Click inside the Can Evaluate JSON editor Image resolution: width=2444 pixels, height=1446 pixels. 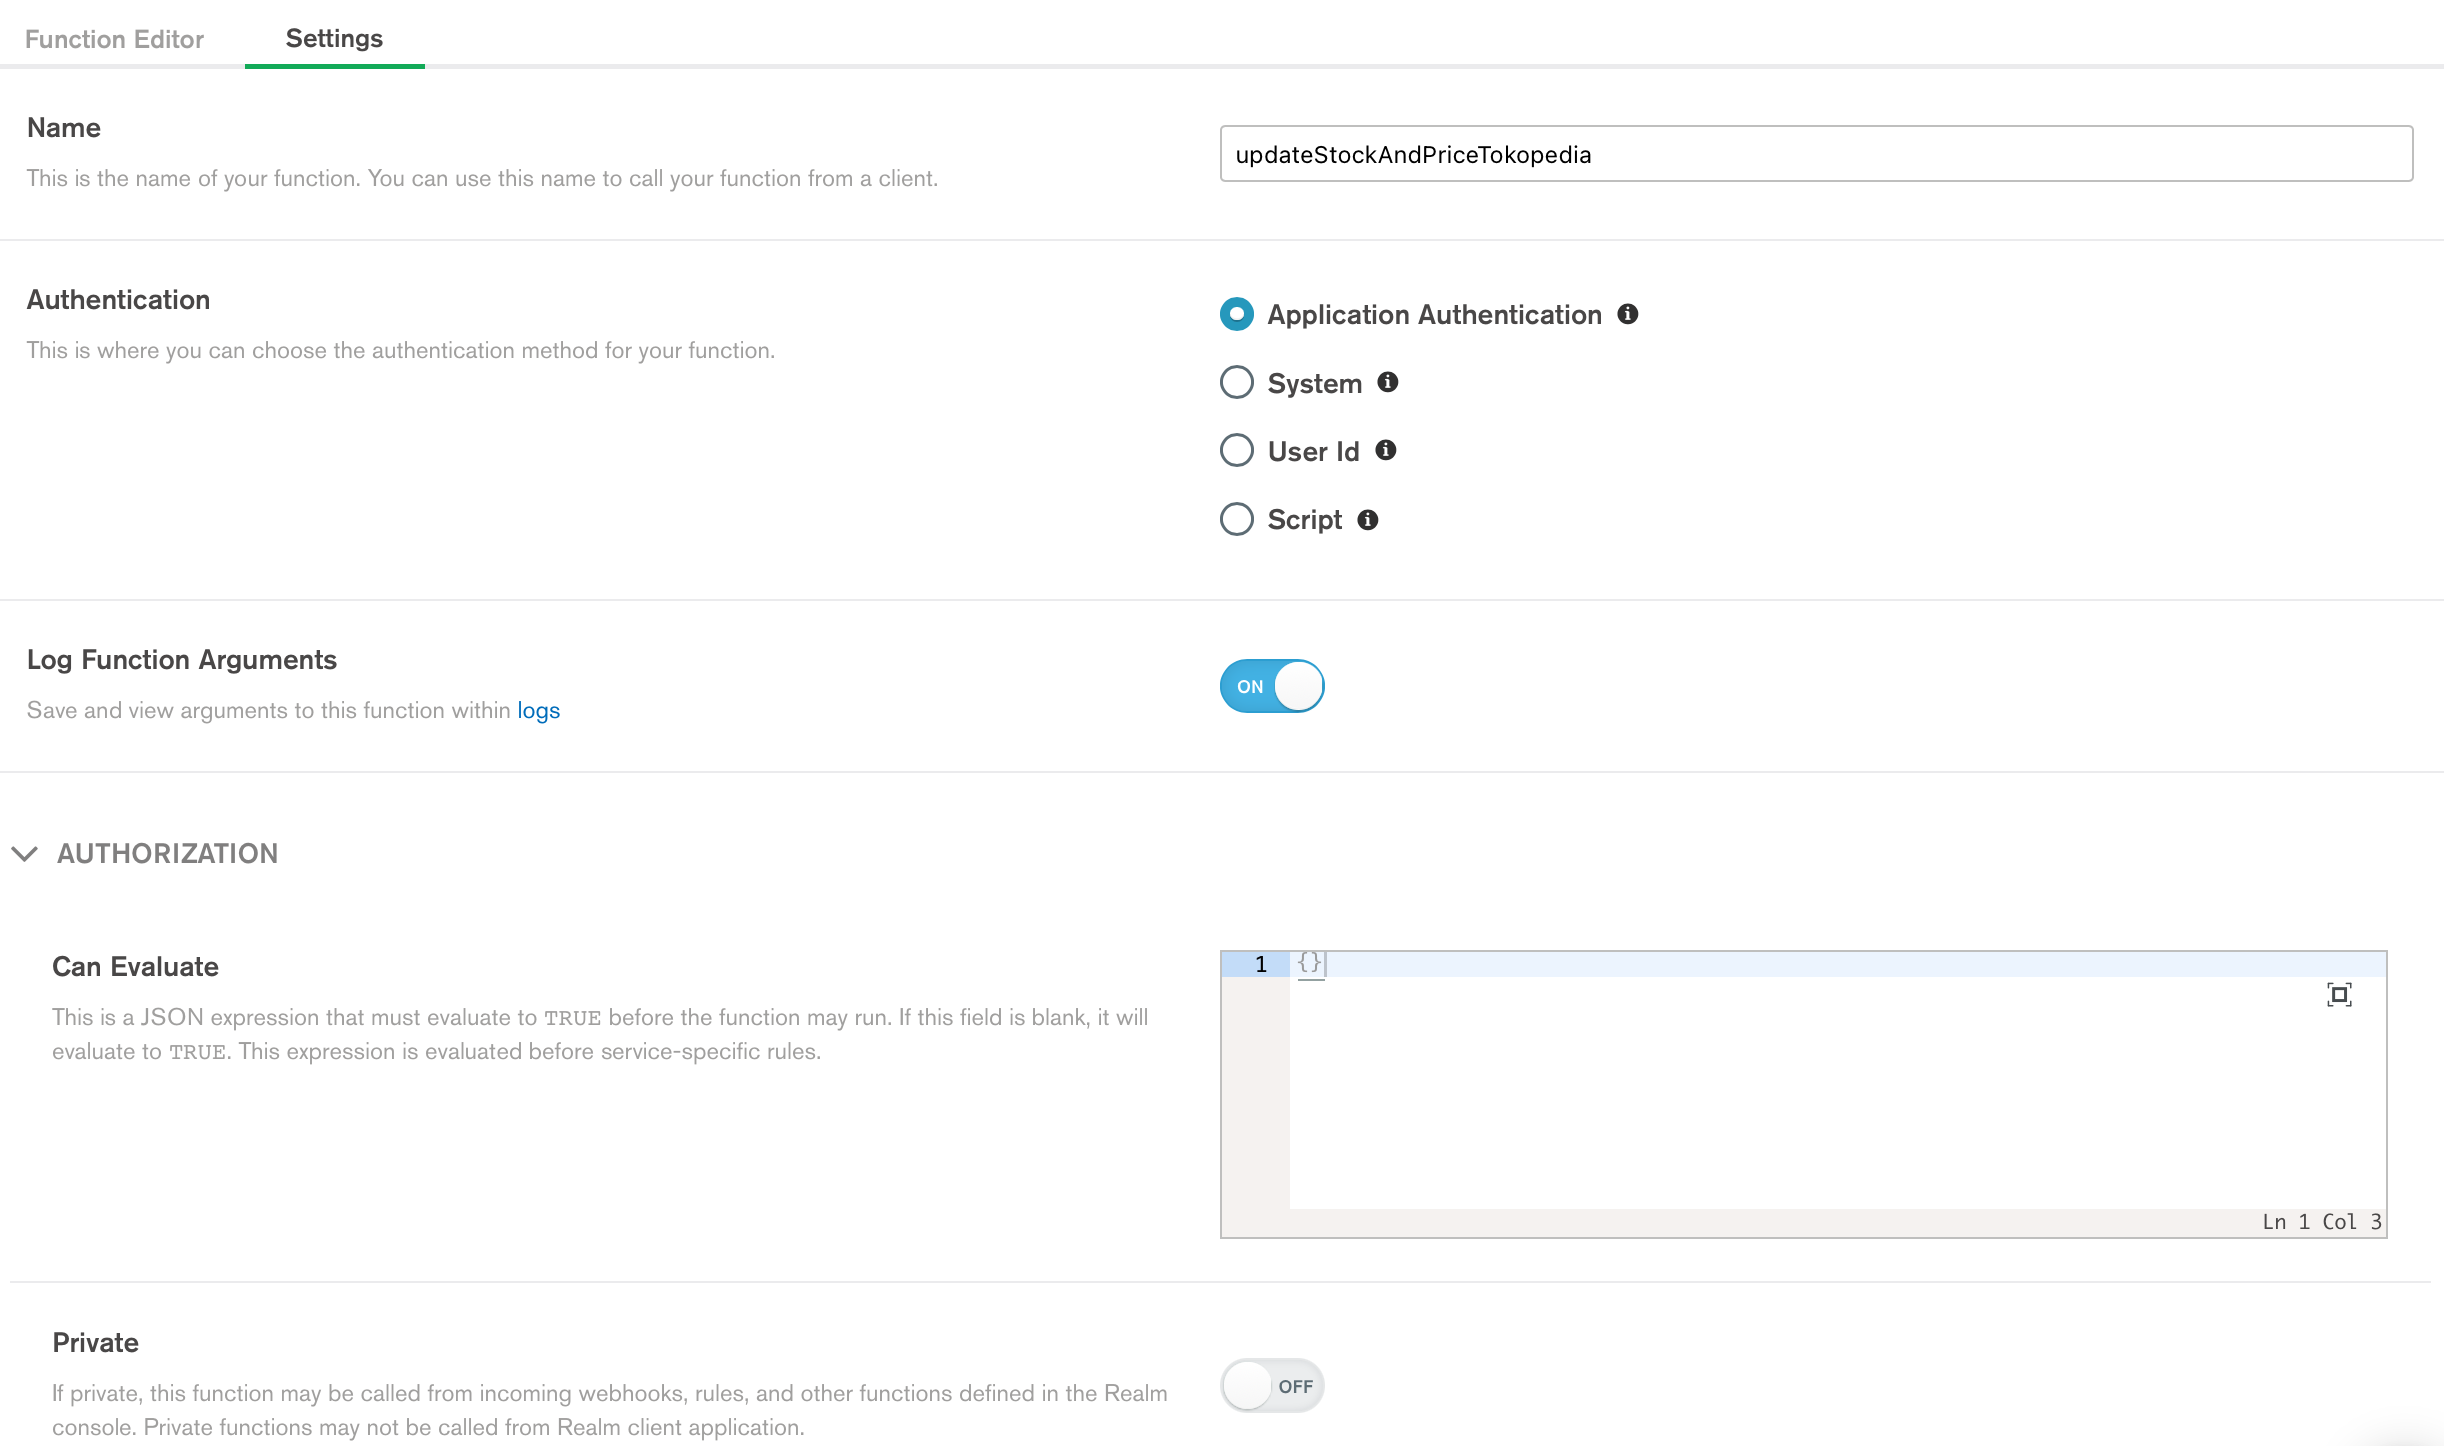(x=1800, y=1090)
